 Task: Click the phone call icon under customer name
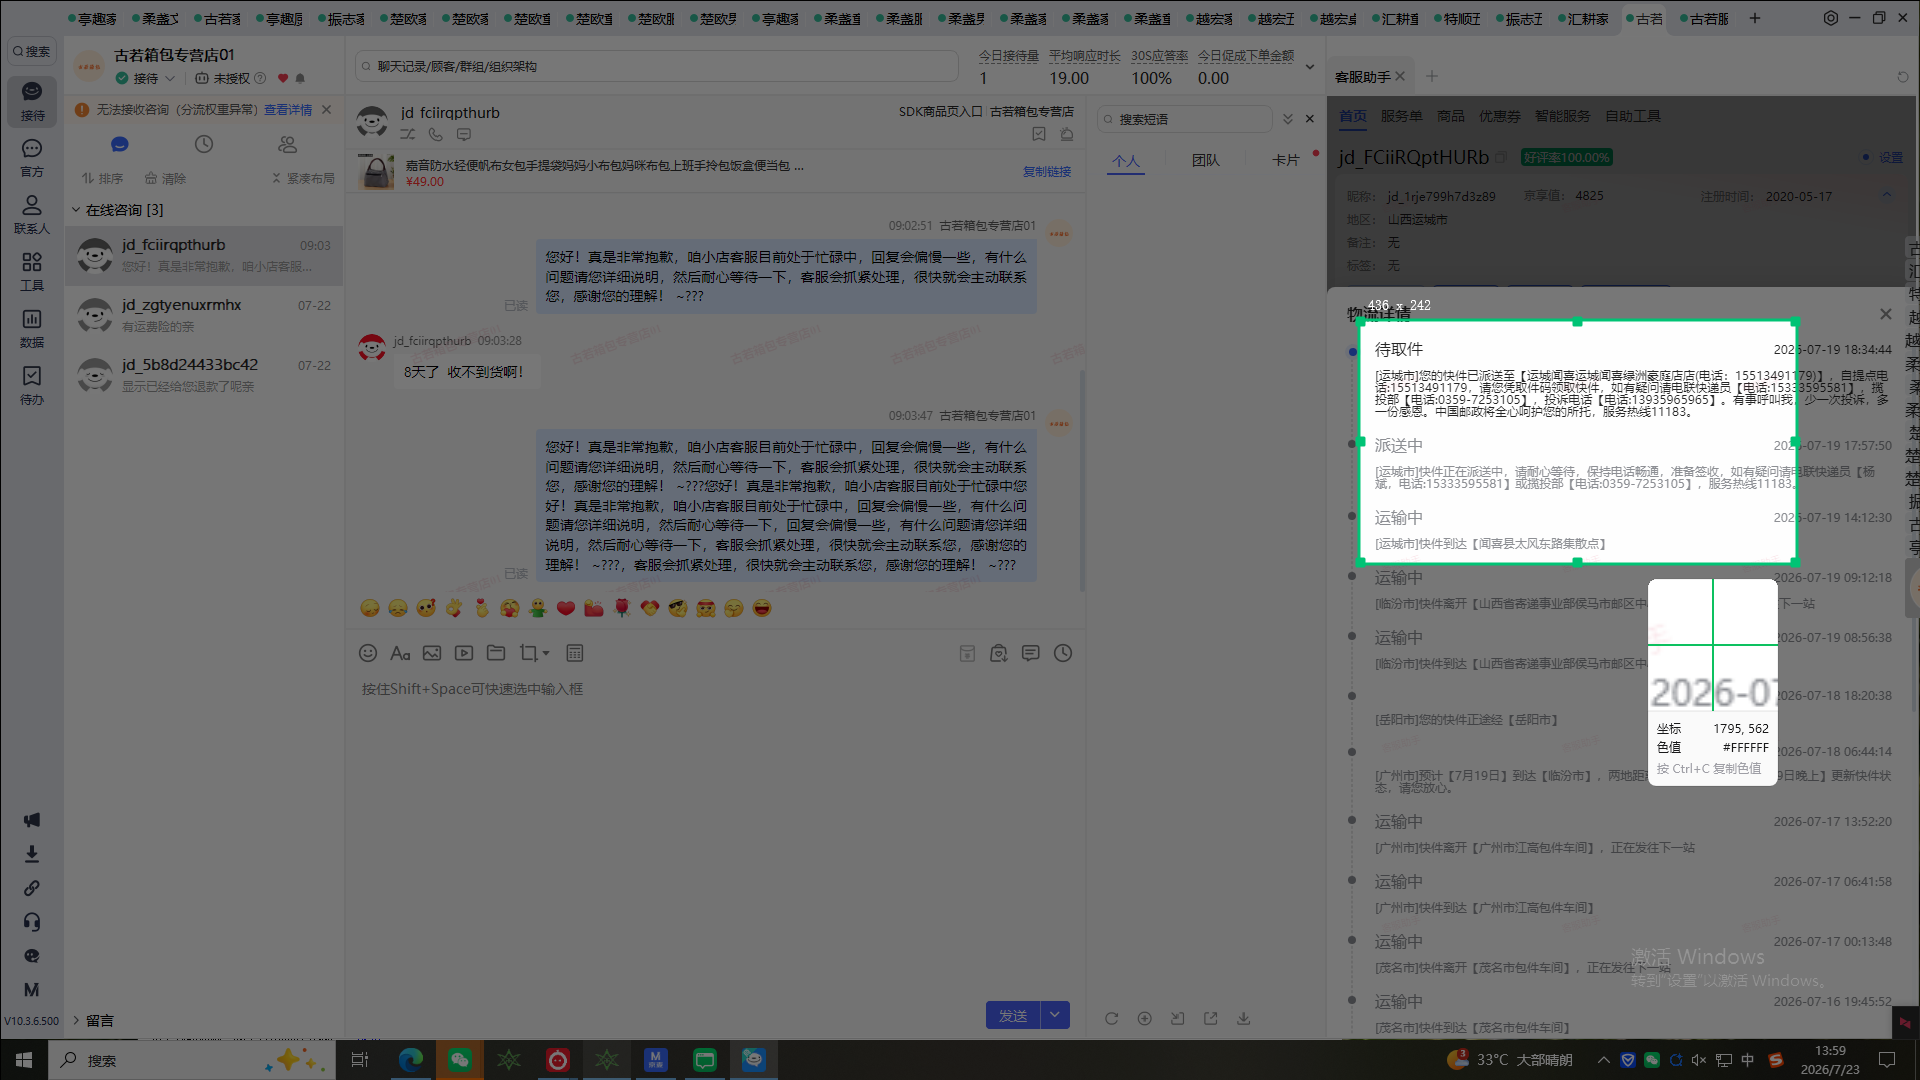(436, 134)
